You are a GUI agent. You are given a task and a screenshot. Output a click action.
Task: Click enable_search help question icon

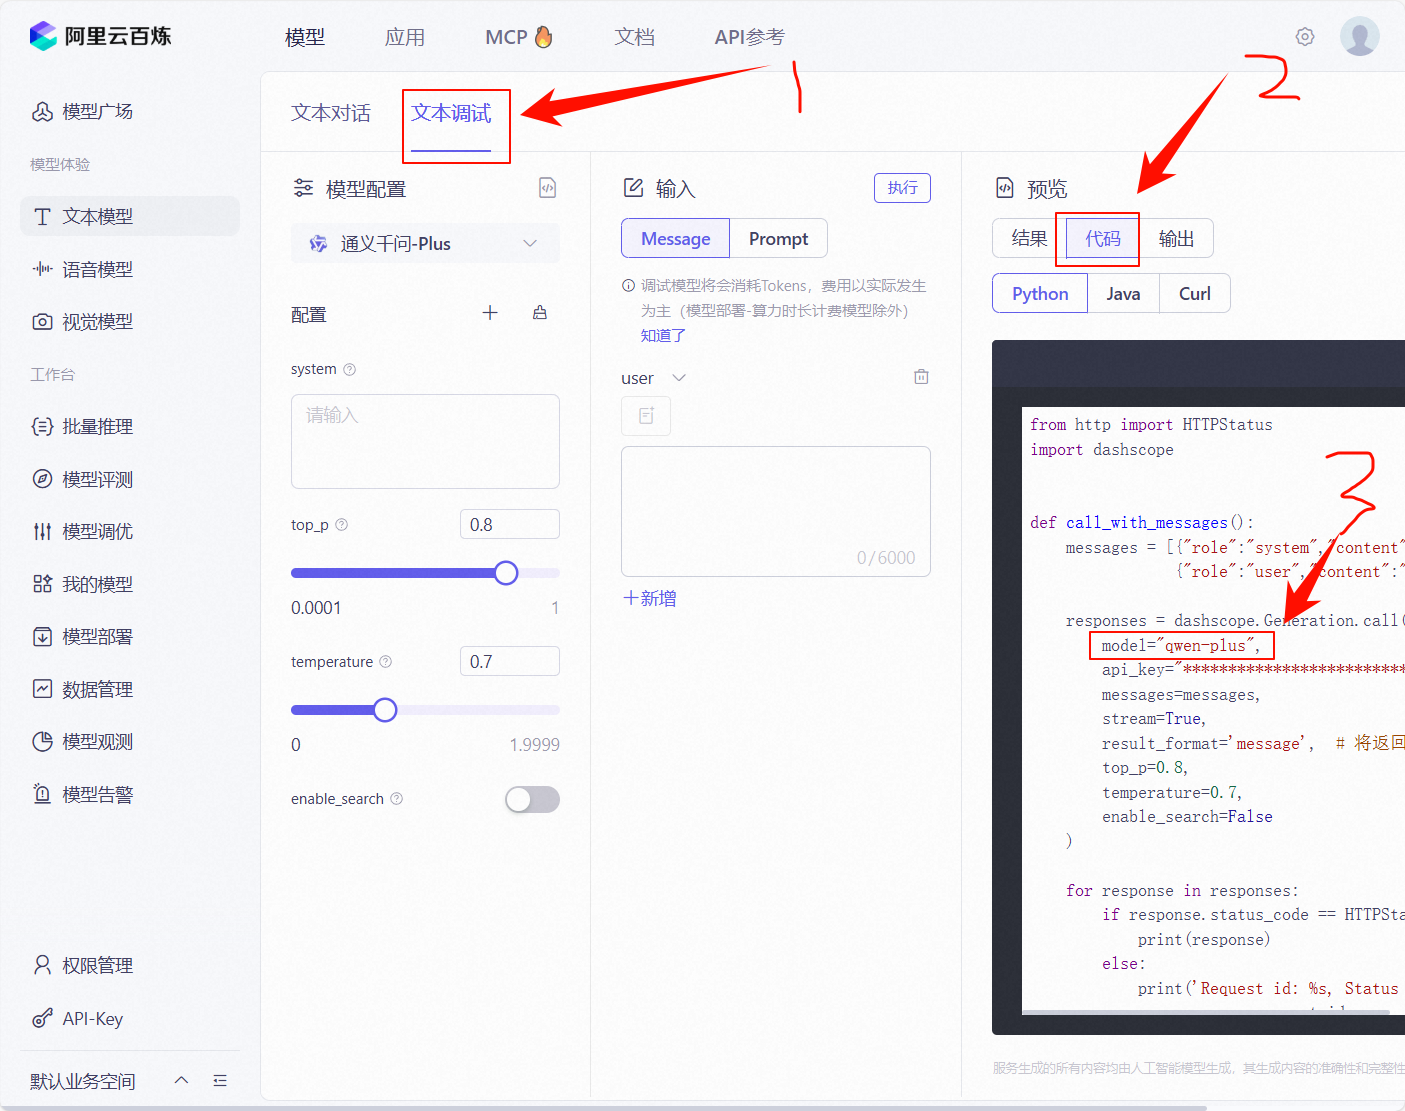[x=397, y=799]
